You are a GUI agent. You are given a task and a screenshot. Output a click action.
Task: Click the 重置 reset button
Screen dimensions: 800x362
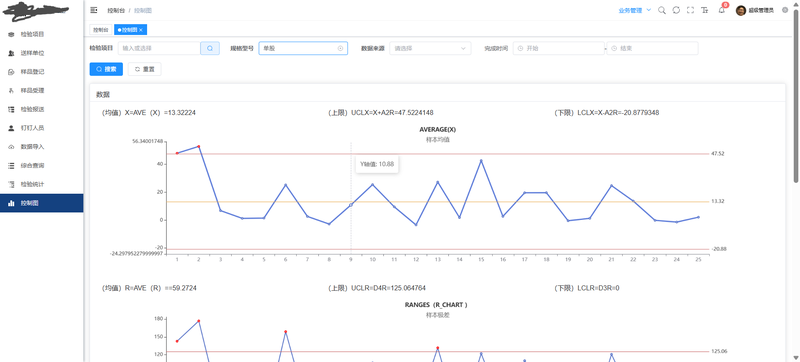pos(144,69)
